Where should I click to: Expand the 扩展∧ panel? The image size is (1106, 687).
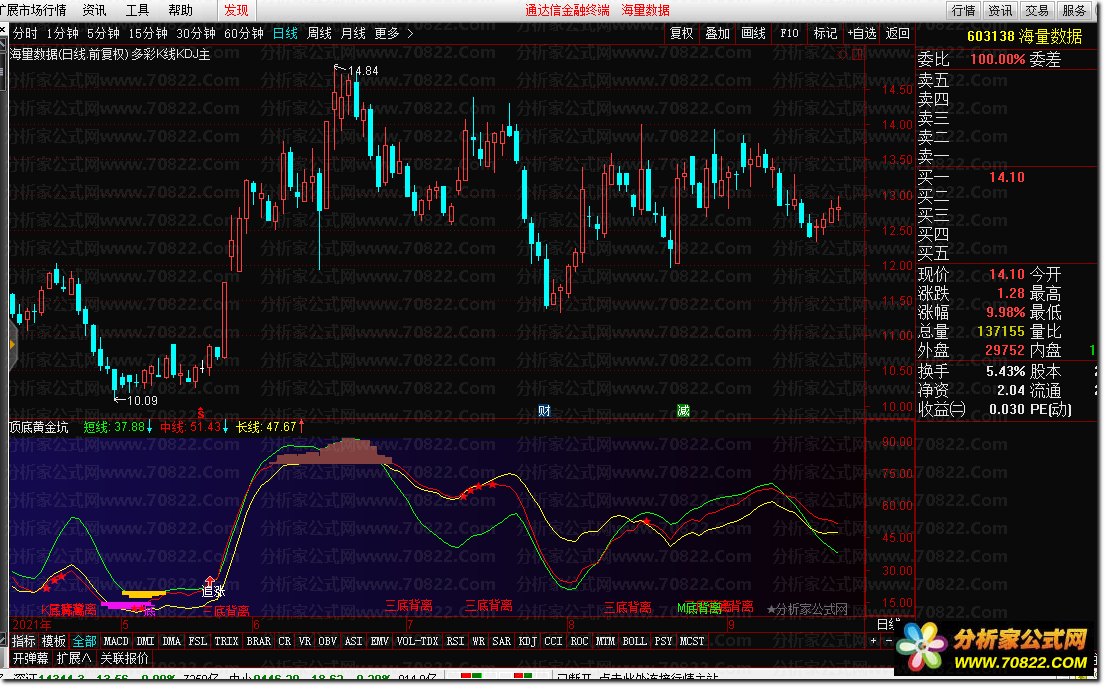(x=74, y=658)
